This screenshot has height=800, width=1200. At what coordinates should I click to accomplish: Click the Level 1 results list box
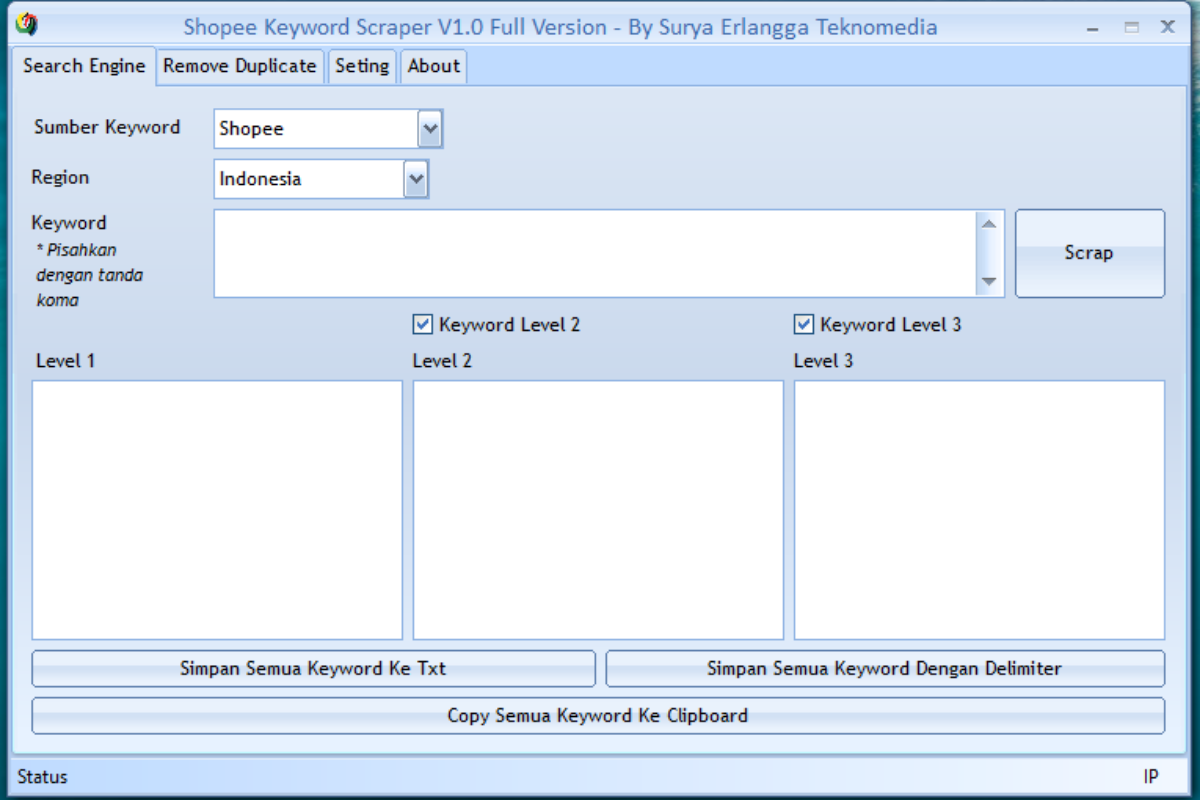coord(217,510)
